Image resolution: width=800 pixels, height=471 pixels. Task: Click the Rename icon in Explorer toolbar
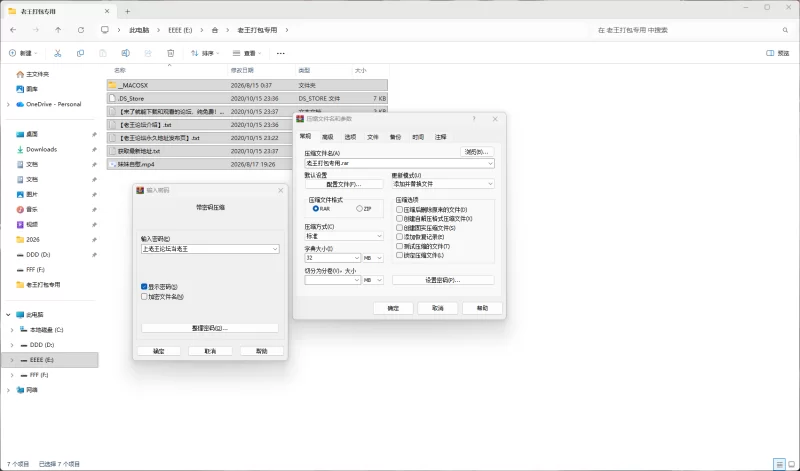(125, 53)
